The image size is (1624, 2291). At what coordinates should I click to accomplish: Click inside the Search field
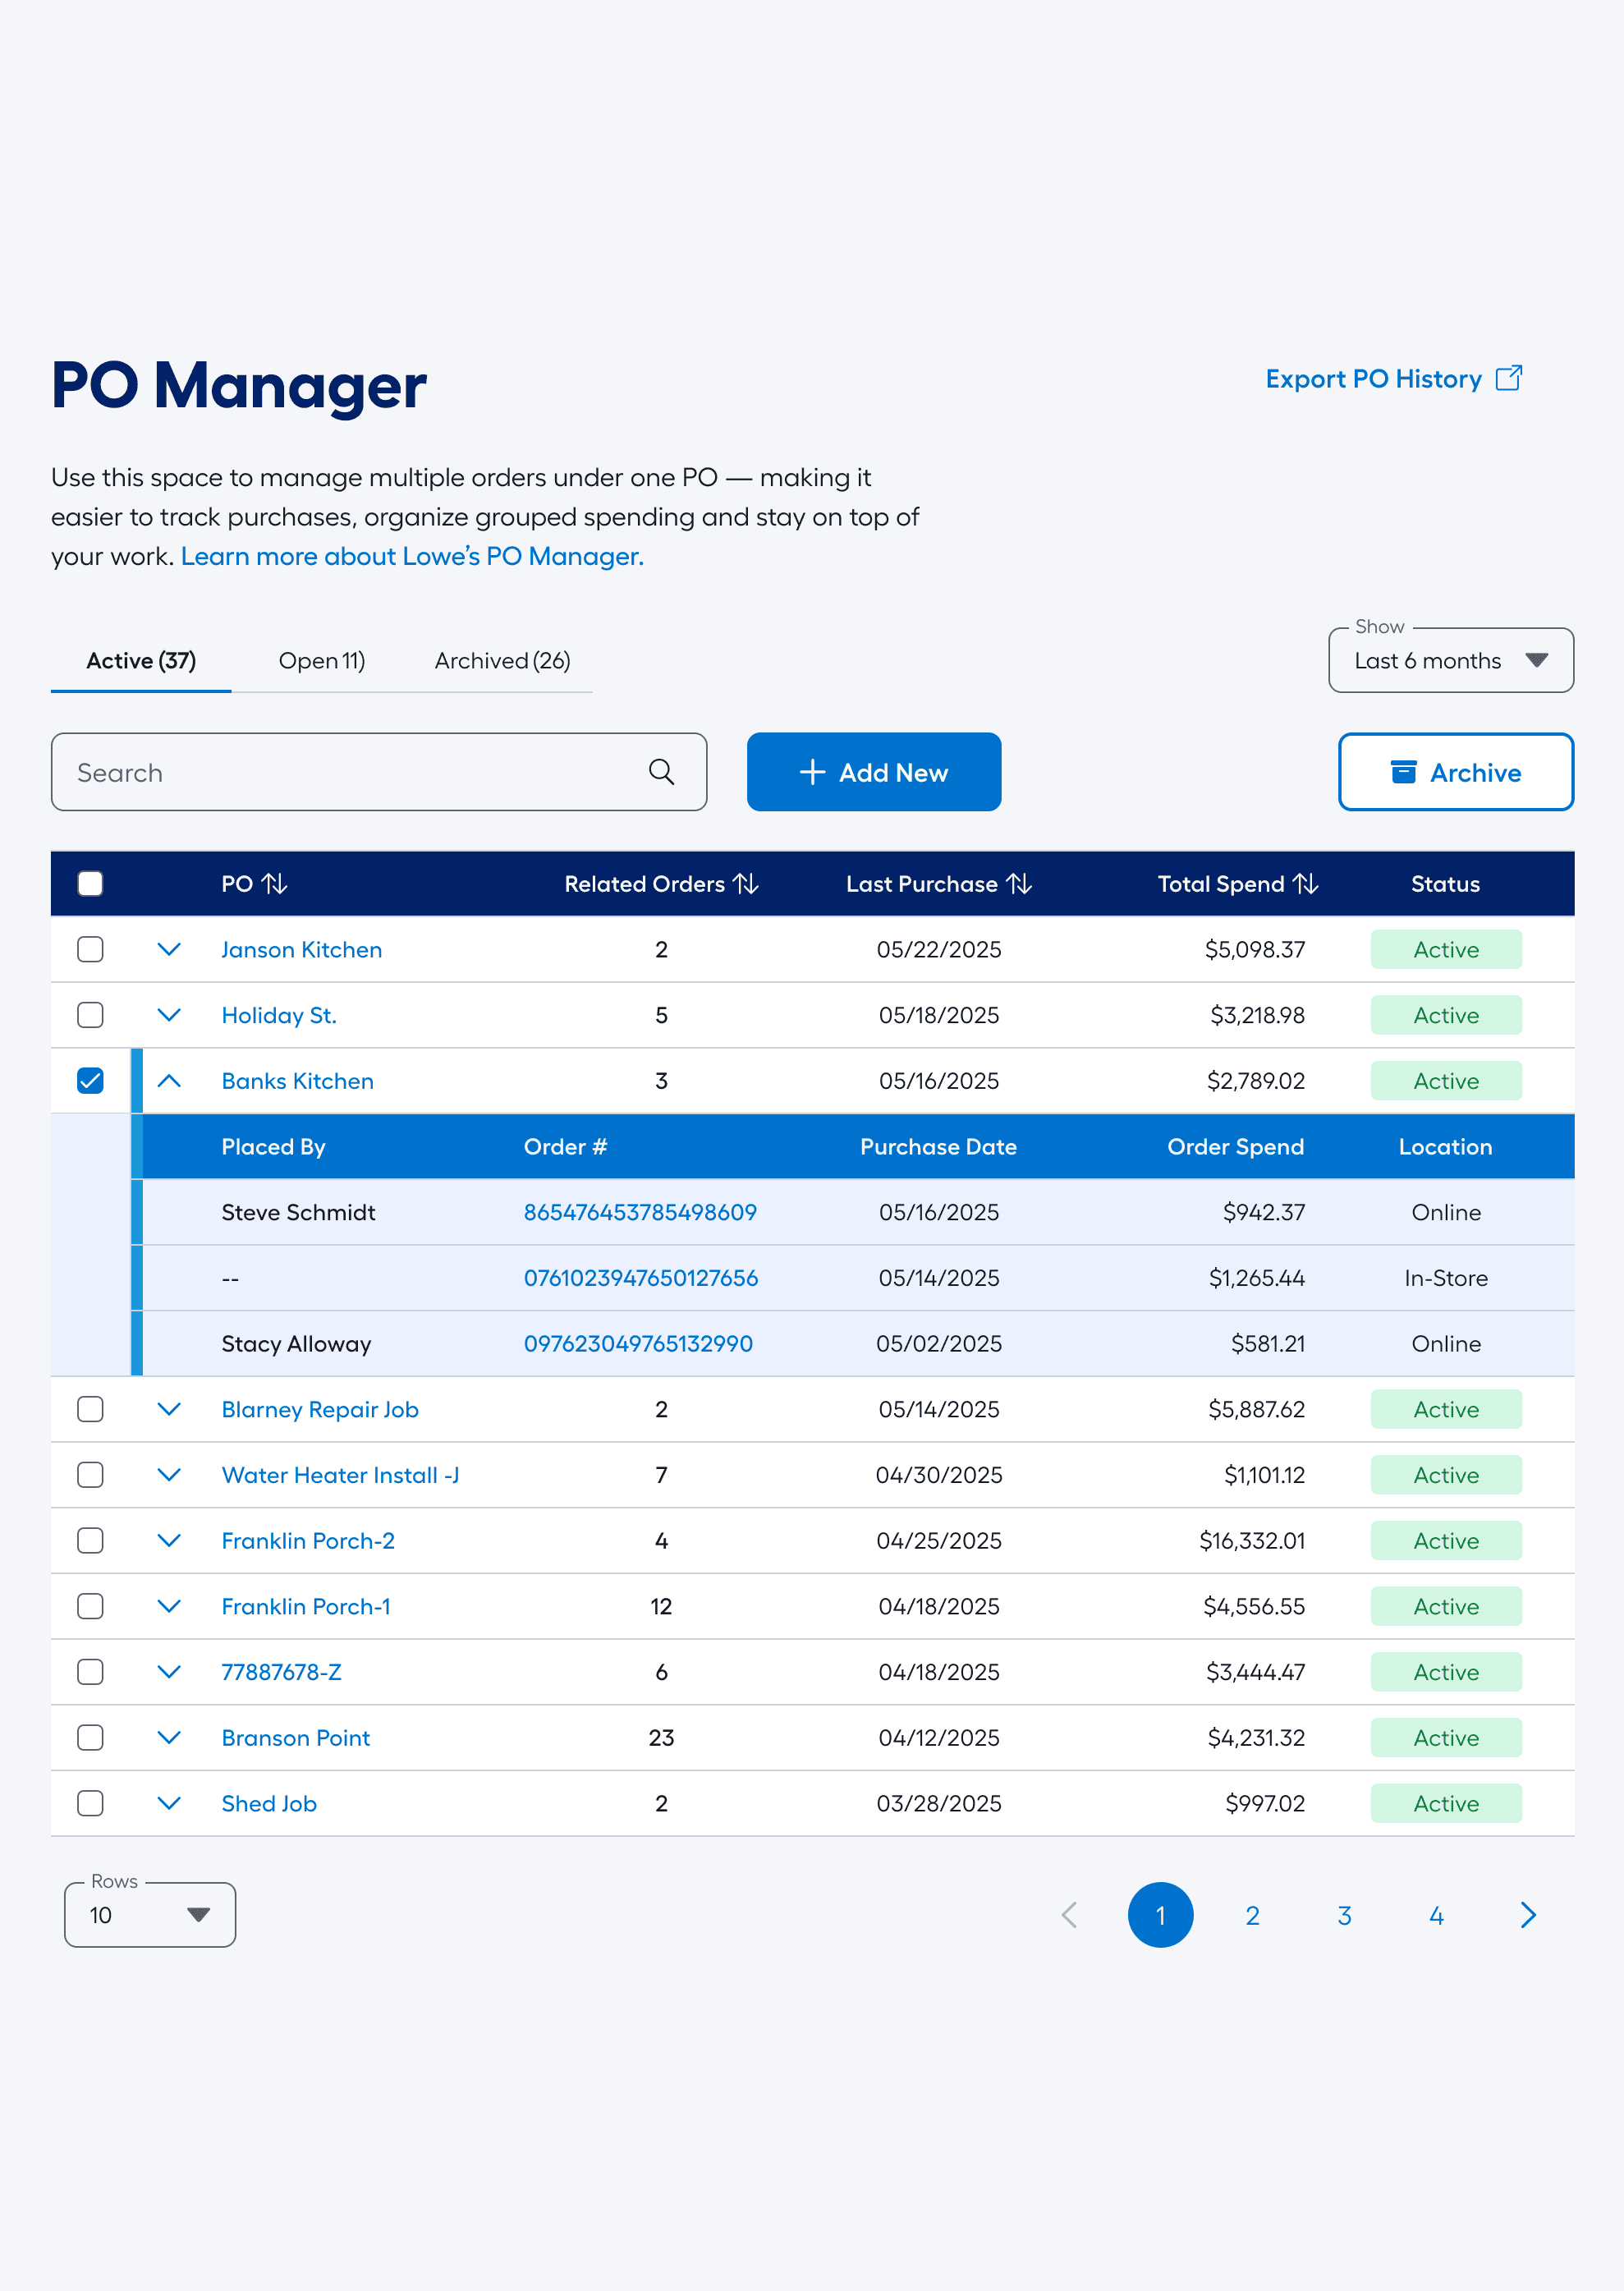coord(300,771)
